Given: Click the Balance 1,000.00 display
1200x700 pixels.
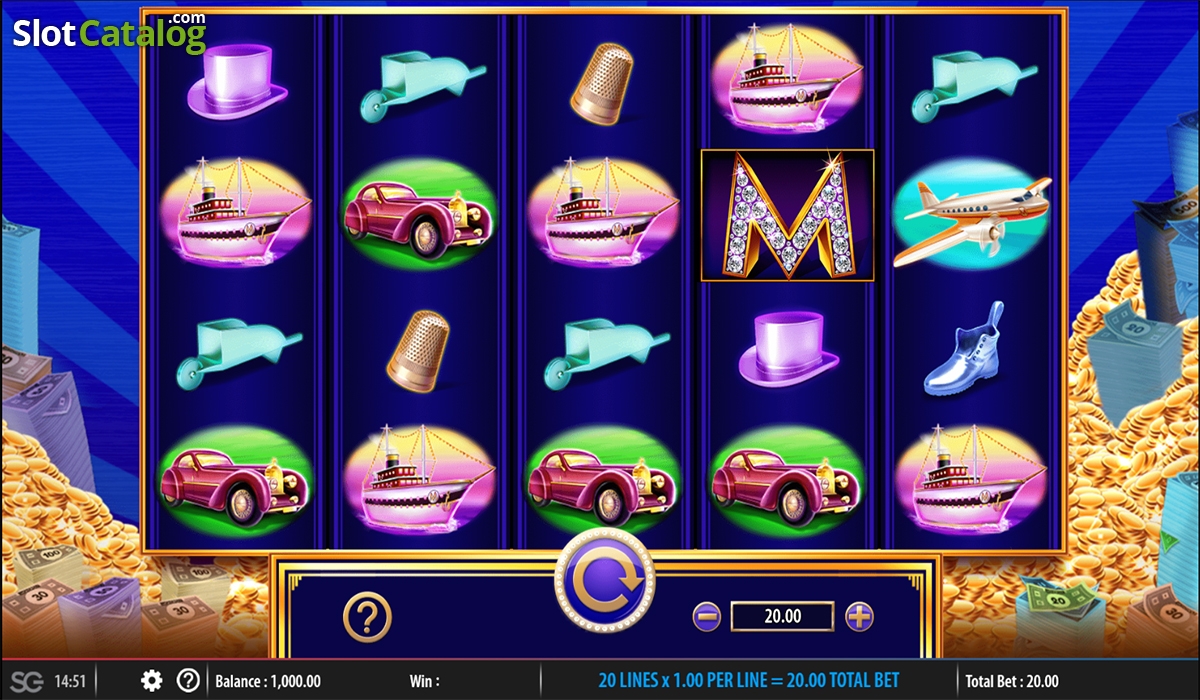Looking at the screenshot, I should coord(268,681).
